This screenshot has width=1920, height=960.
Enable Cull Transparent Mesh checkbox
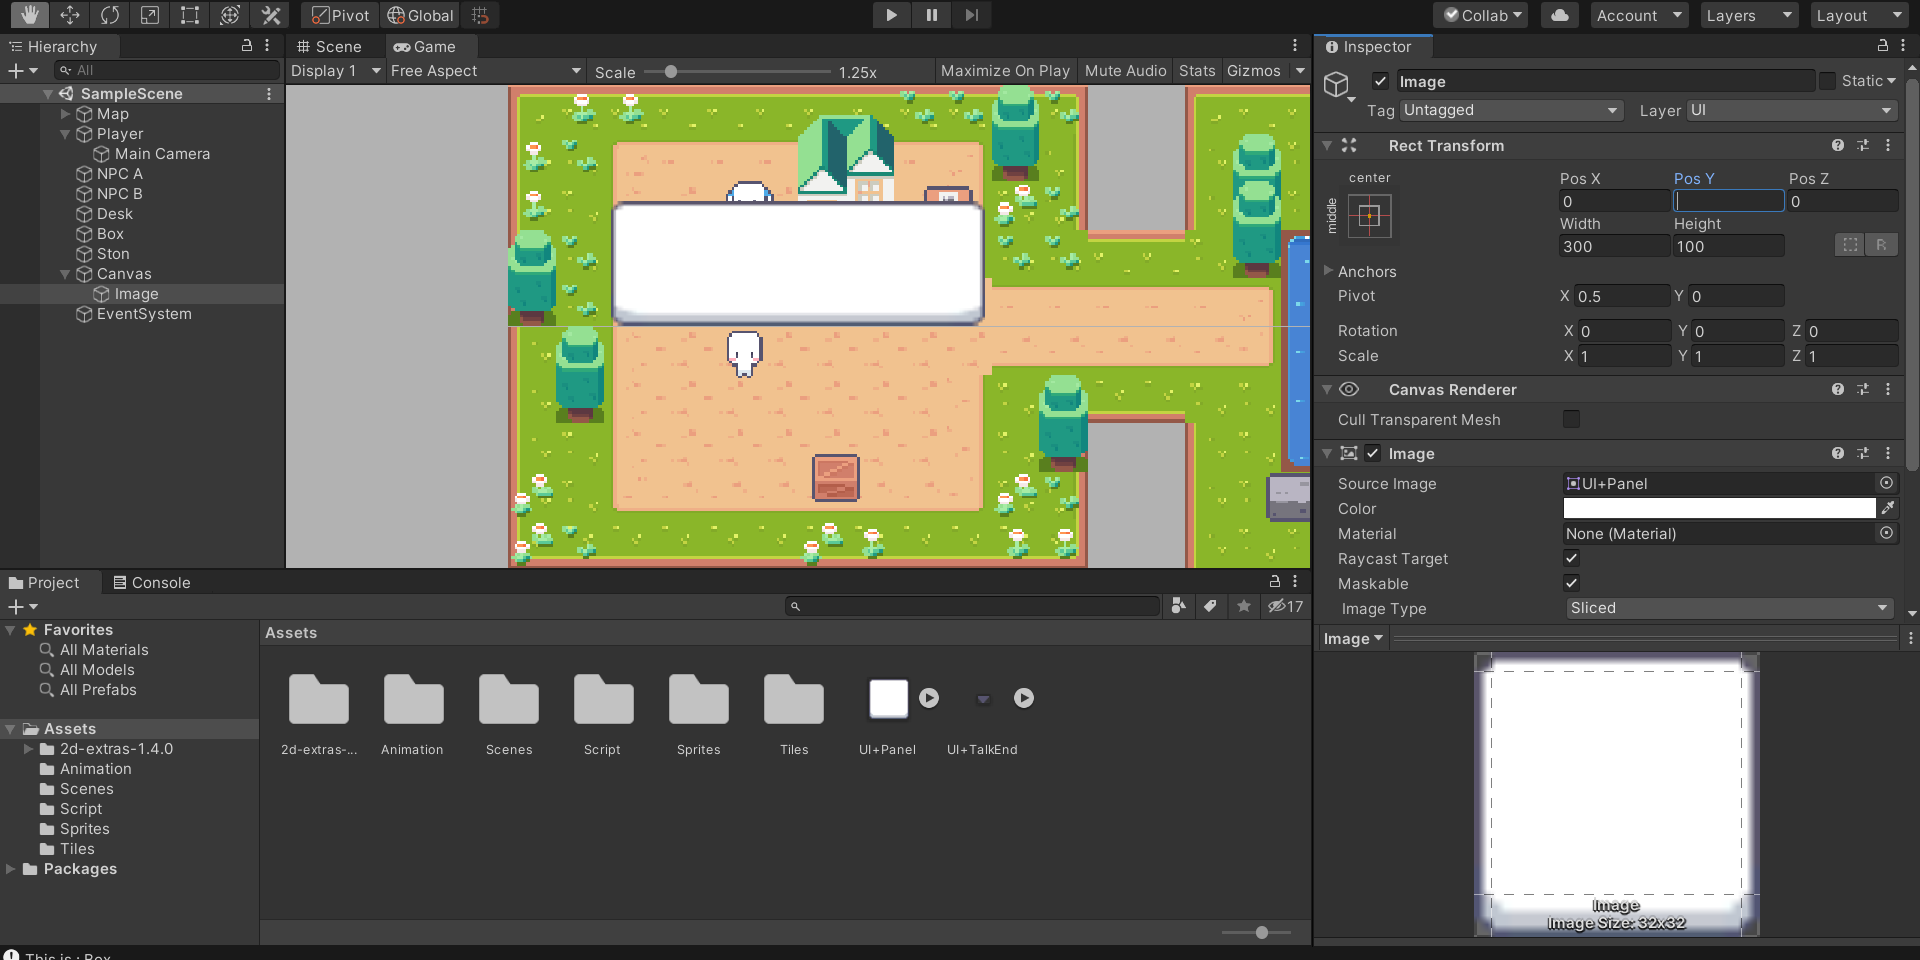(1571, 420)
